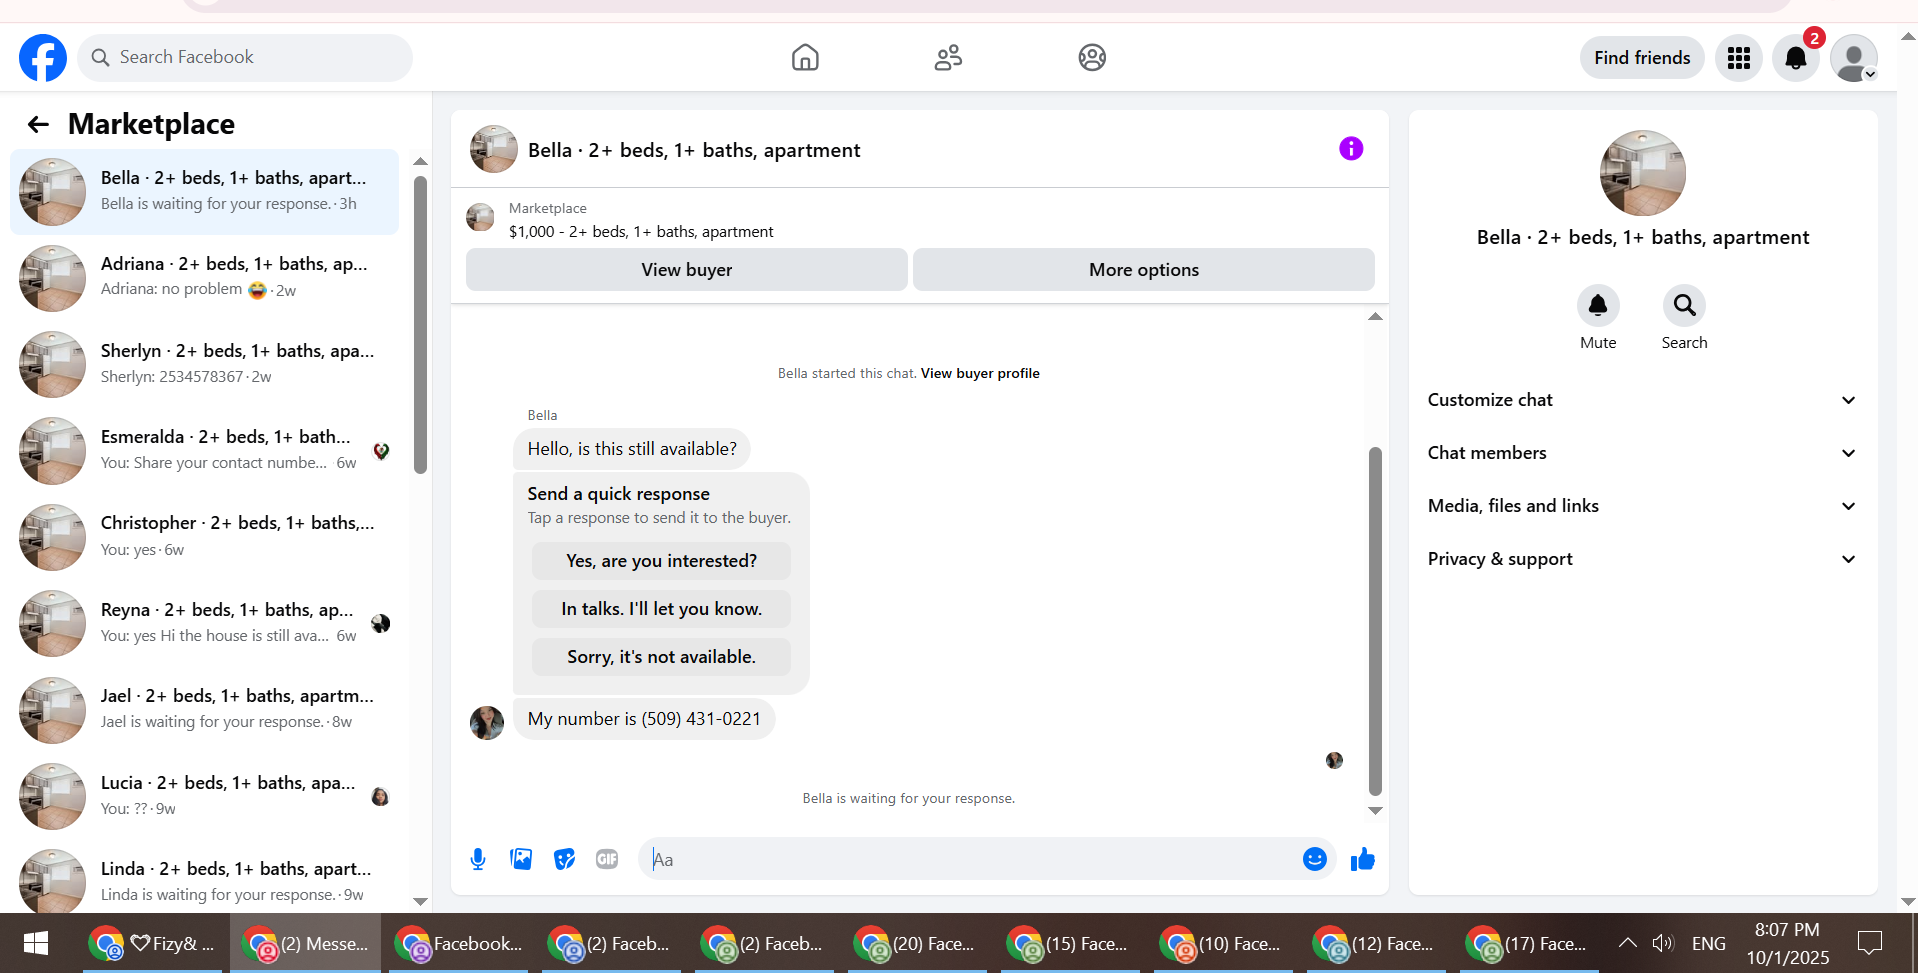Screen dimensions: 1918x973
Task: Send a voice clip with microphone icon
Action: pos(478,859)
